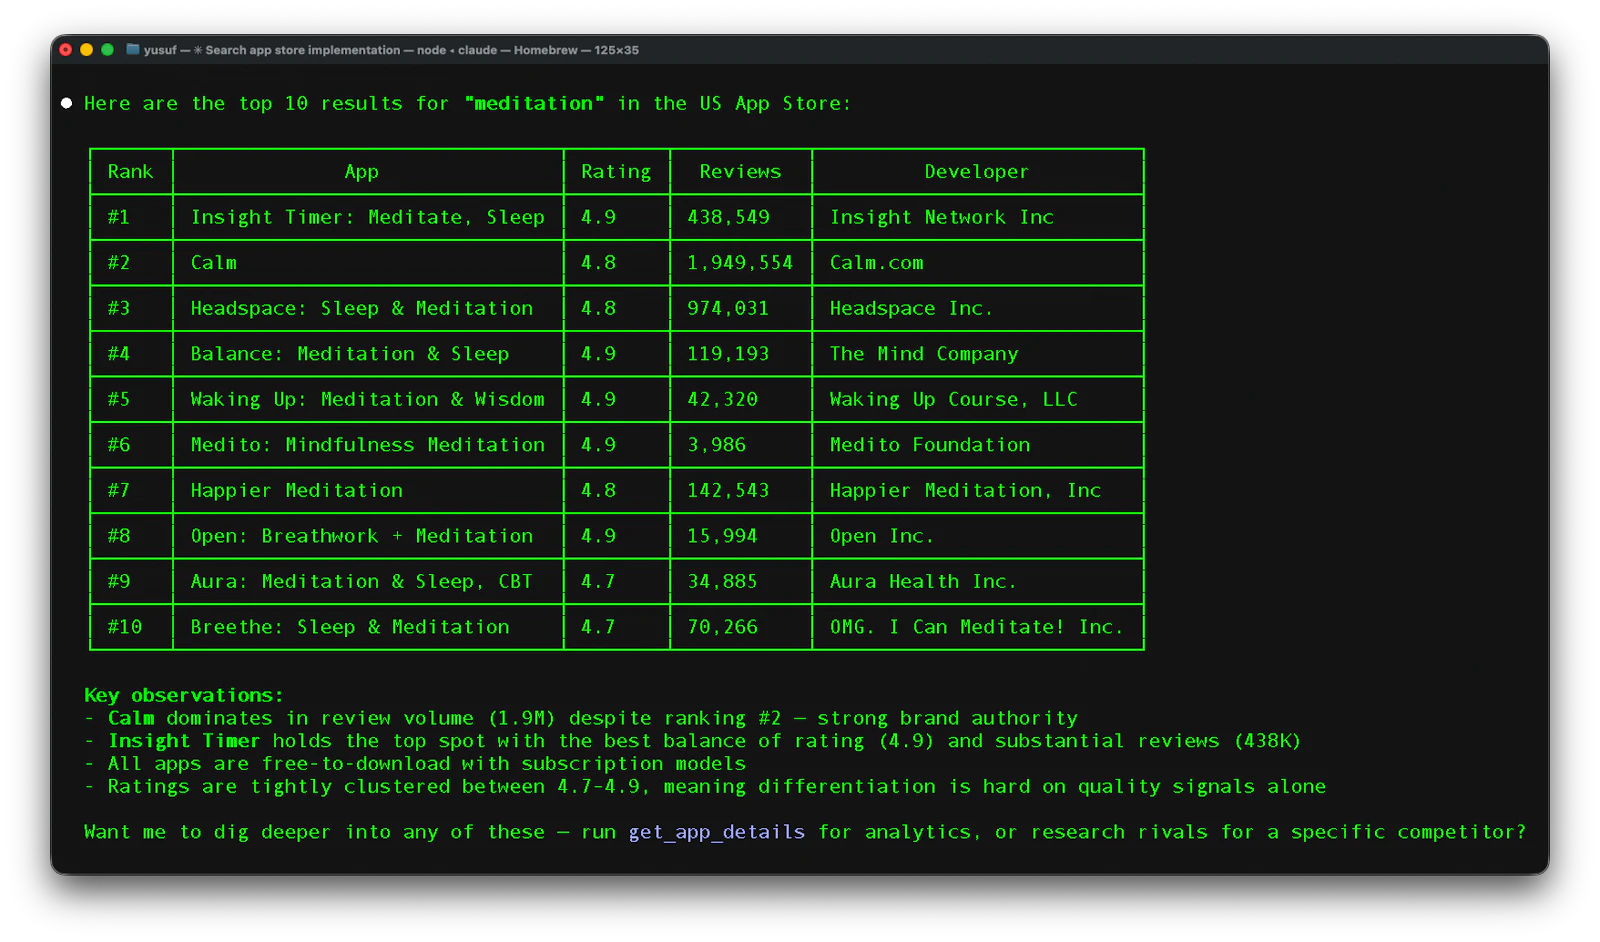Click developer 'Open Inc.'

pos(882,536)
